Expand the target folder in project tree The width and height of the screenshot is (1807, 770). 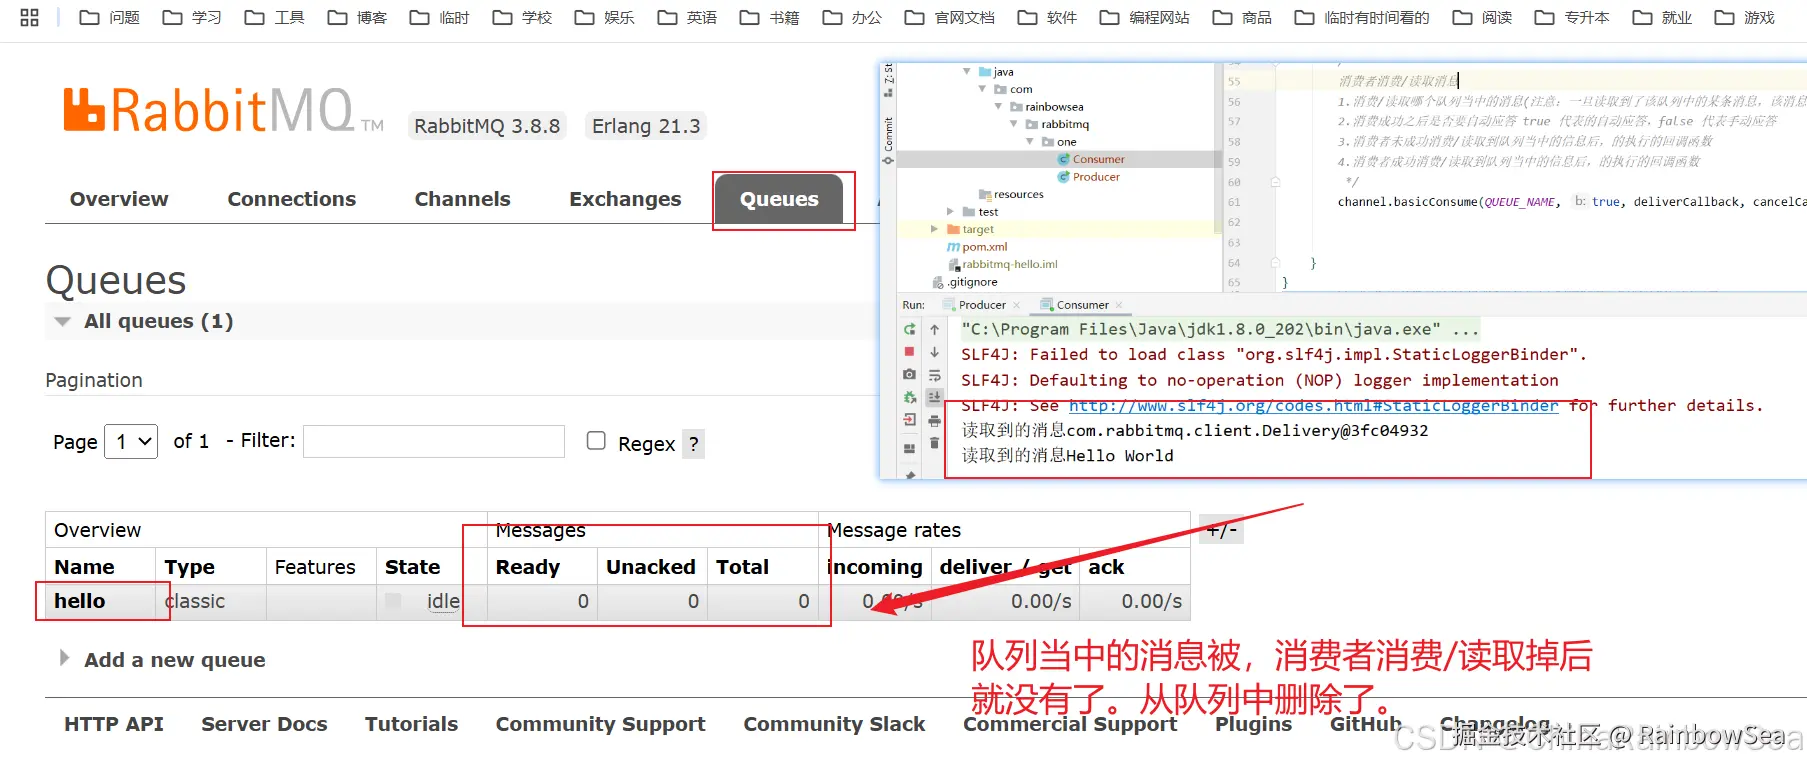[x=935, y=229]
